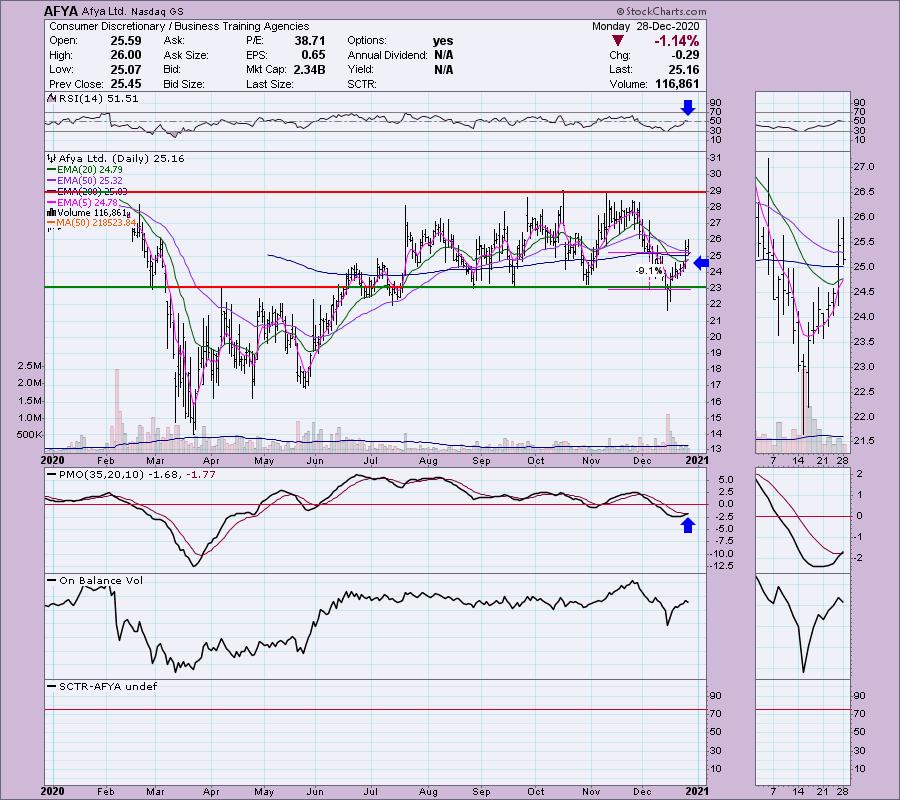Click the red down-triangle change indicator icon
Viewport: 900px width, 800px height.
tap(618, 41)
